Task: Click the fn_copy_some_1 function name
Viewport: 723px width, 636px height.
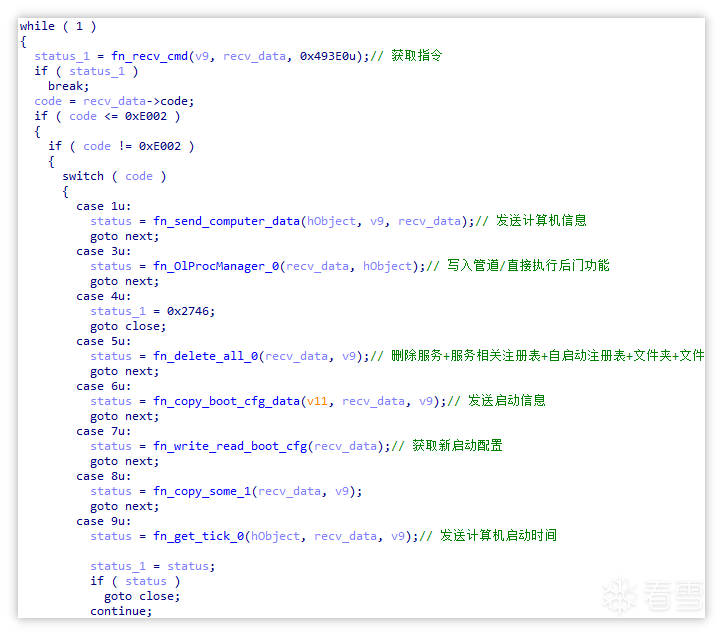Action: click(202, 491)
